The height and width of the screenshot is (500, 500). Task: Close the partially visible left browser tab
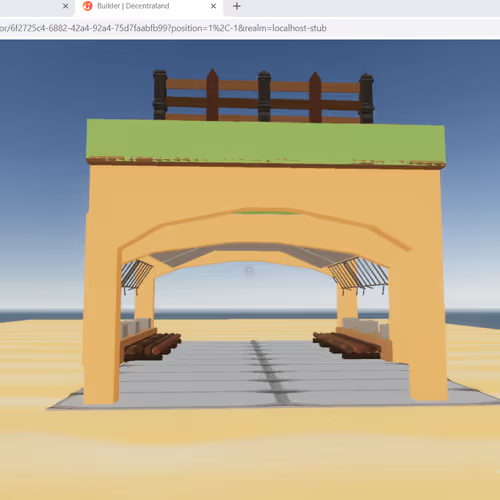(x=65, y=6)
